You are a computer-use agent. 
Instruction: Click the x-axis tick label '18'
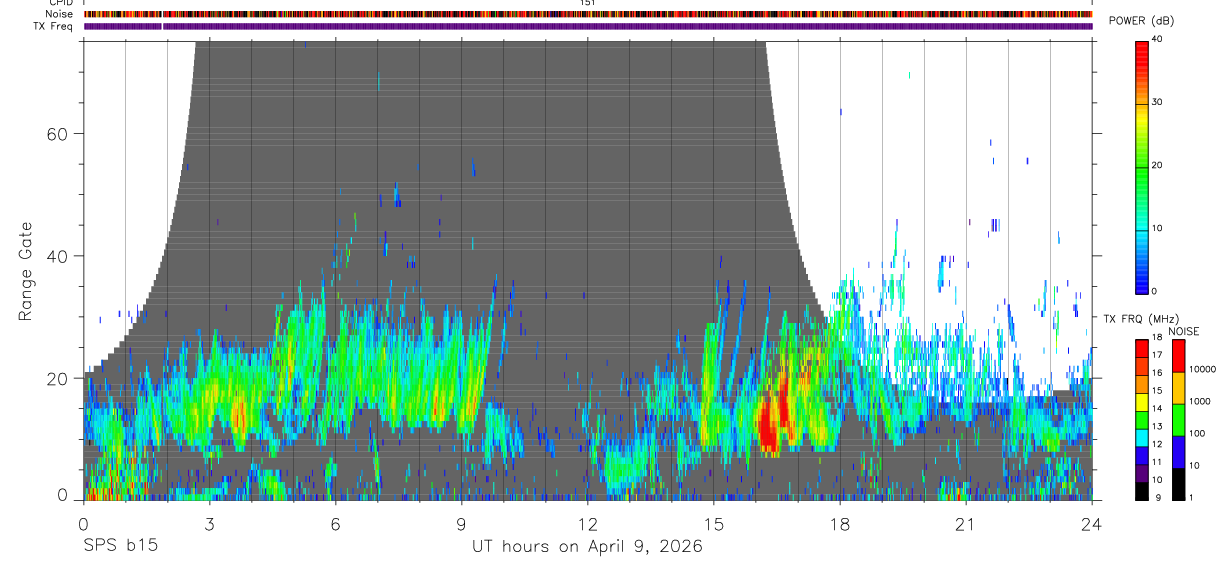click(x=840, y=523)
